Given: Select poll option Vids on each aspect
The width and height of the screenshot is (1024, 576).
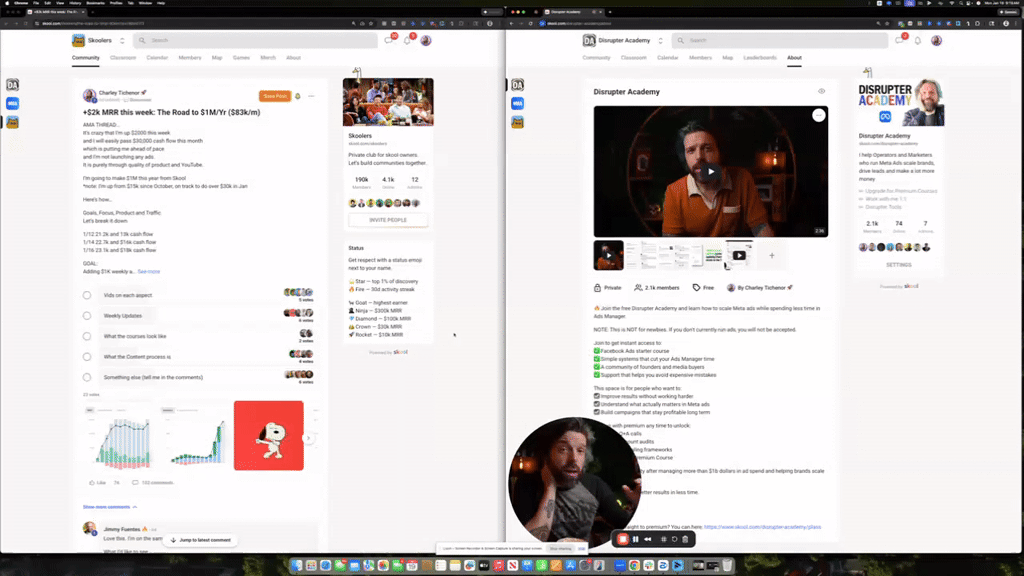Looking at the screenshot, I should [87, 295].
